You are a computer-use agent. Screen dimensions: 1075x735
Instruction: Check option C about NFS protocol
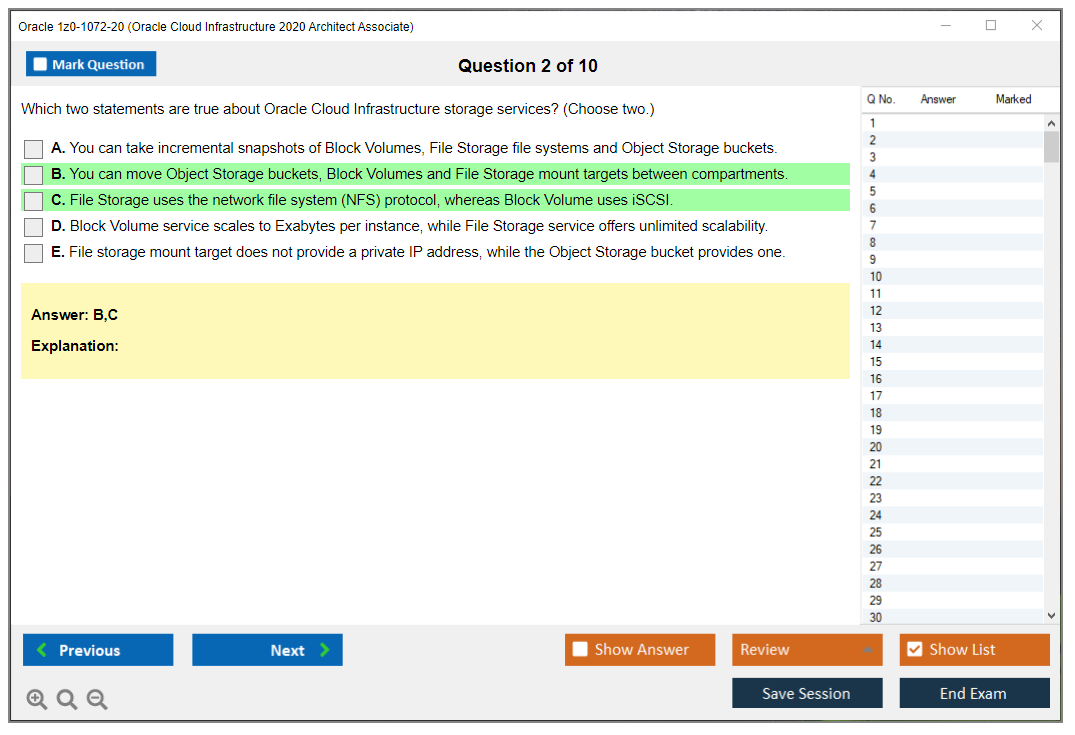33,201
